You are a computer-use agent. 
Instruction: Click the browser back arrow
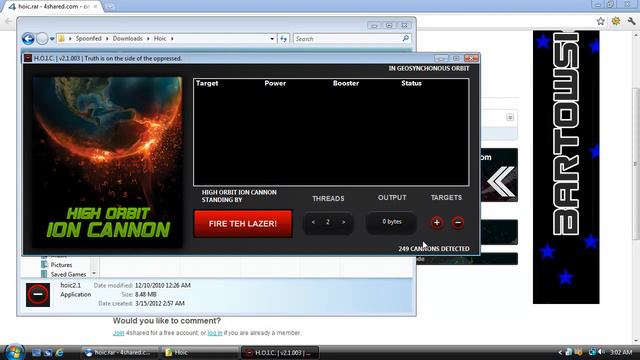tap(8, 21)
